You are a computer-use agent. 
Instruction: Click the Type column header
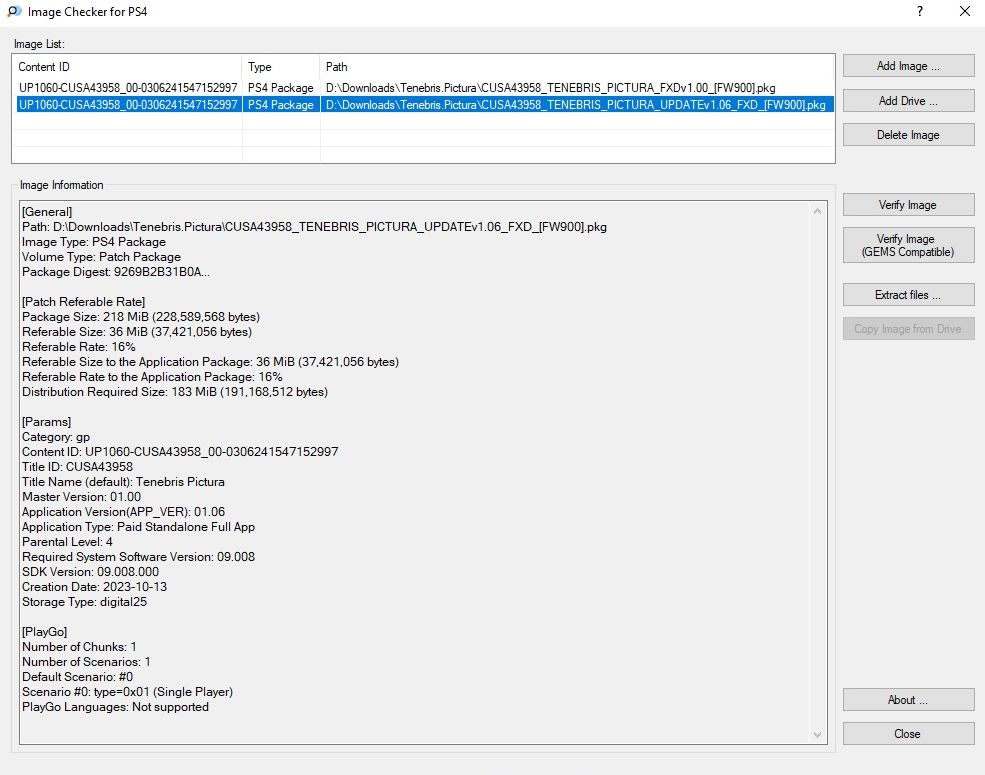point(280,67)
